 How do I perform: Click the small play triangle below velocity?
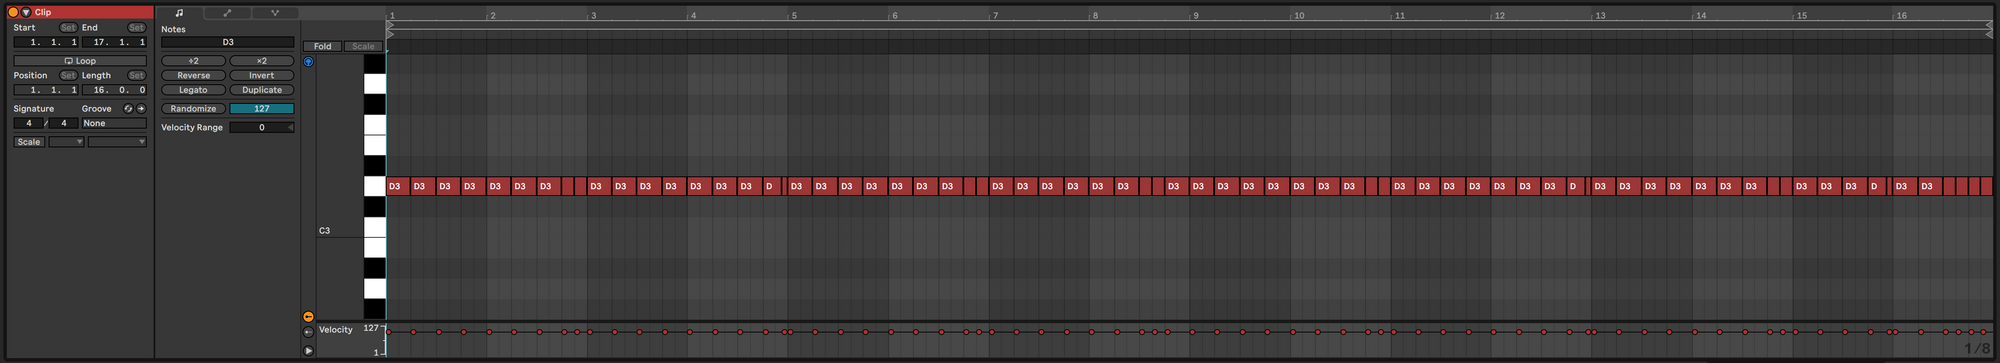point(308,351)
